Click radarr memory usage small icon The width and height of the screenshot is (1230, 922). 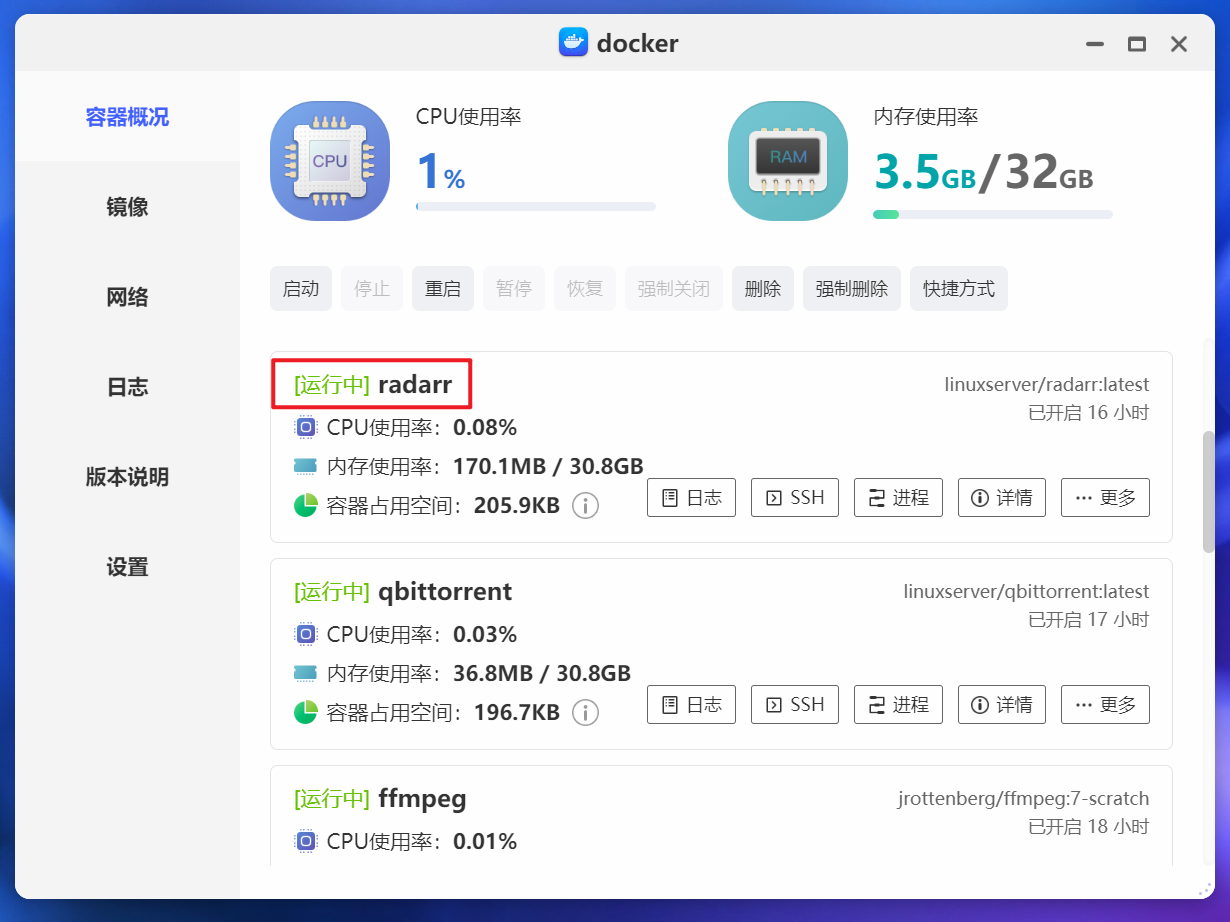[305, 467]
